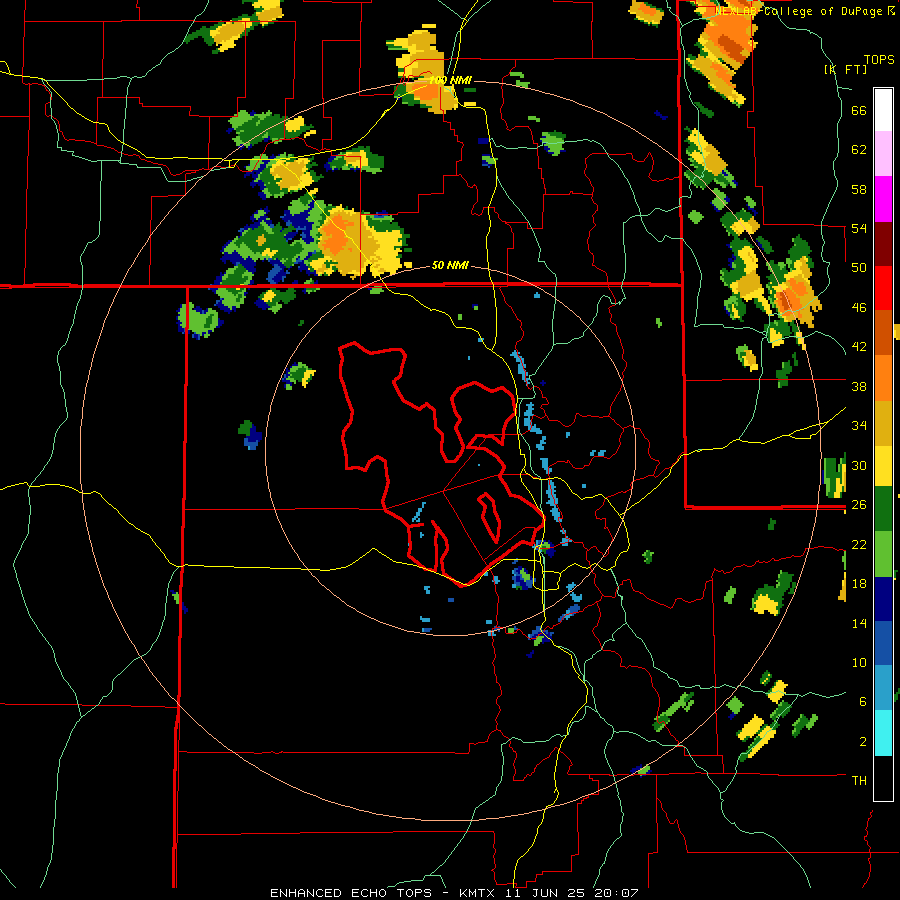Click the bright yellow legend swatch

[x=883, y=466]
